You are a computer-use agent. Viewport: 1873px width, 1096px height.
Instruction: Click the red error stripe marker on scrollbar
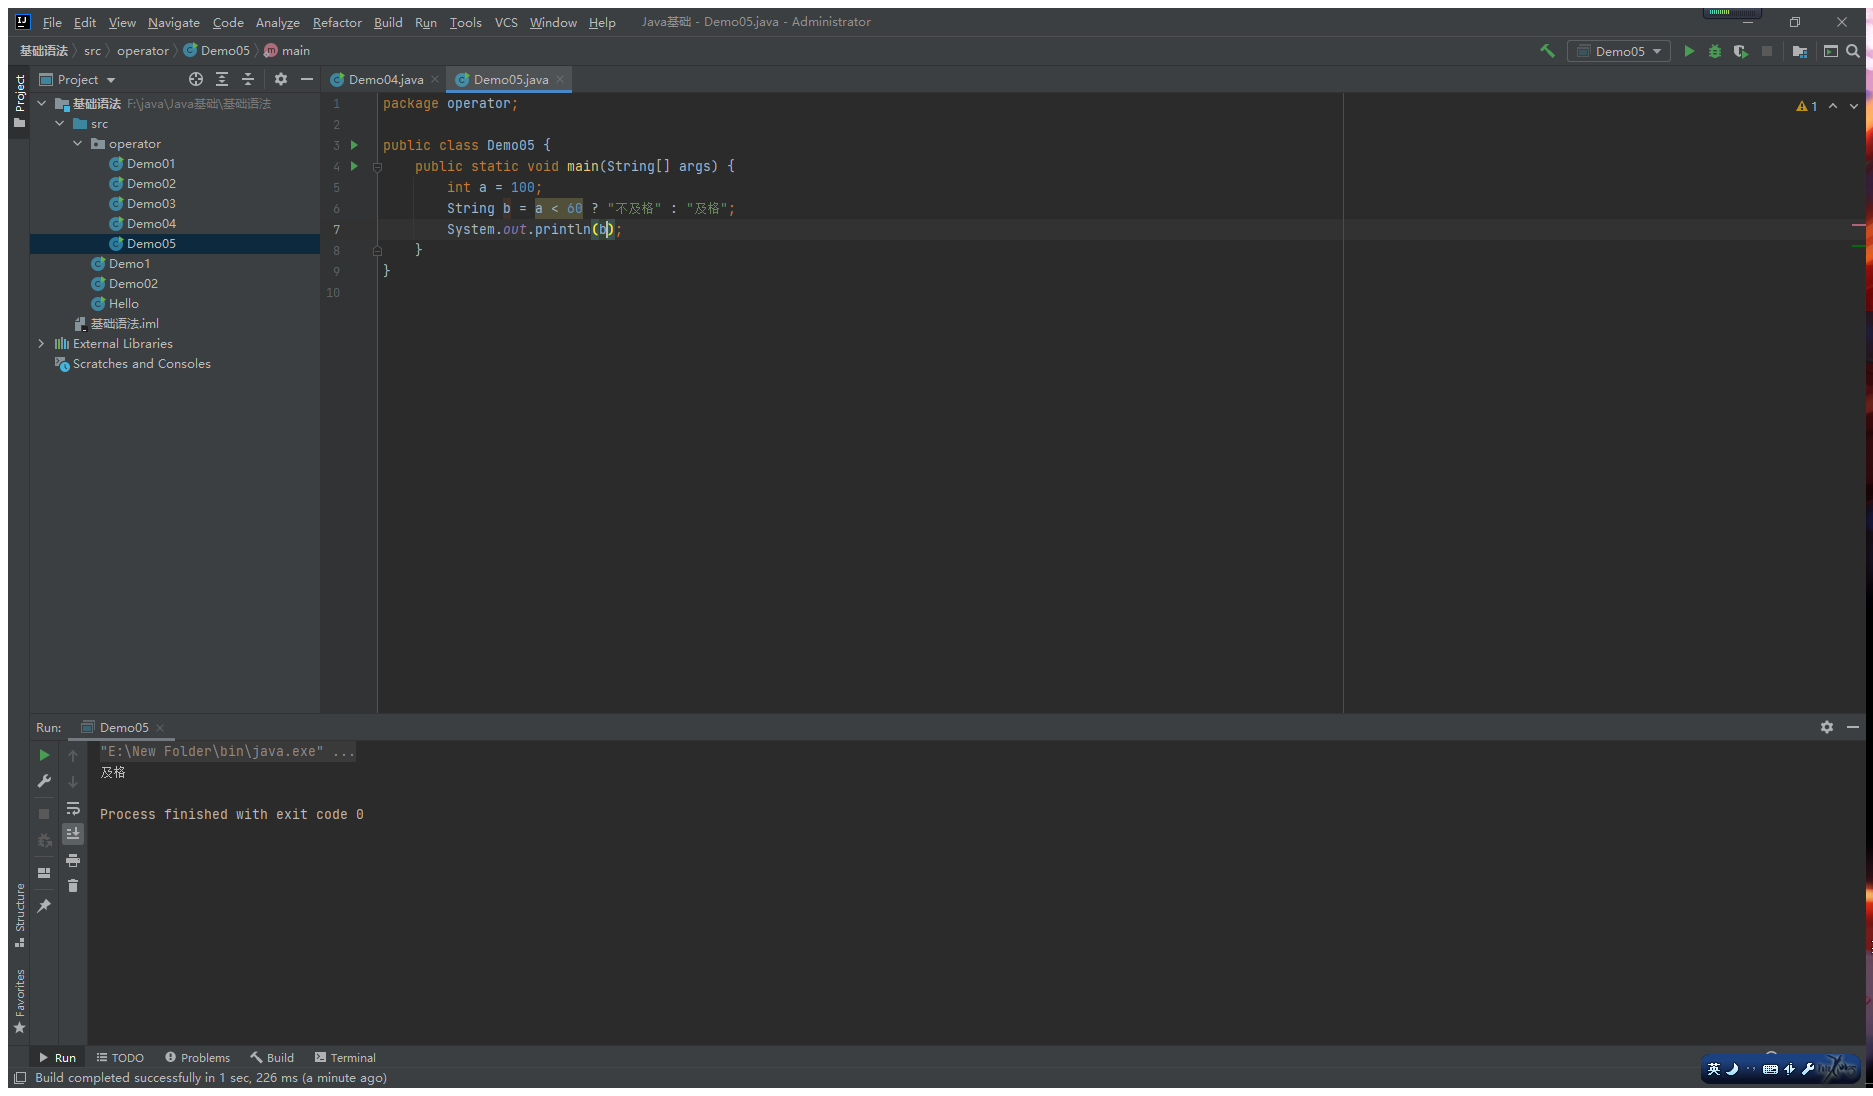[x=1858, y=225]
